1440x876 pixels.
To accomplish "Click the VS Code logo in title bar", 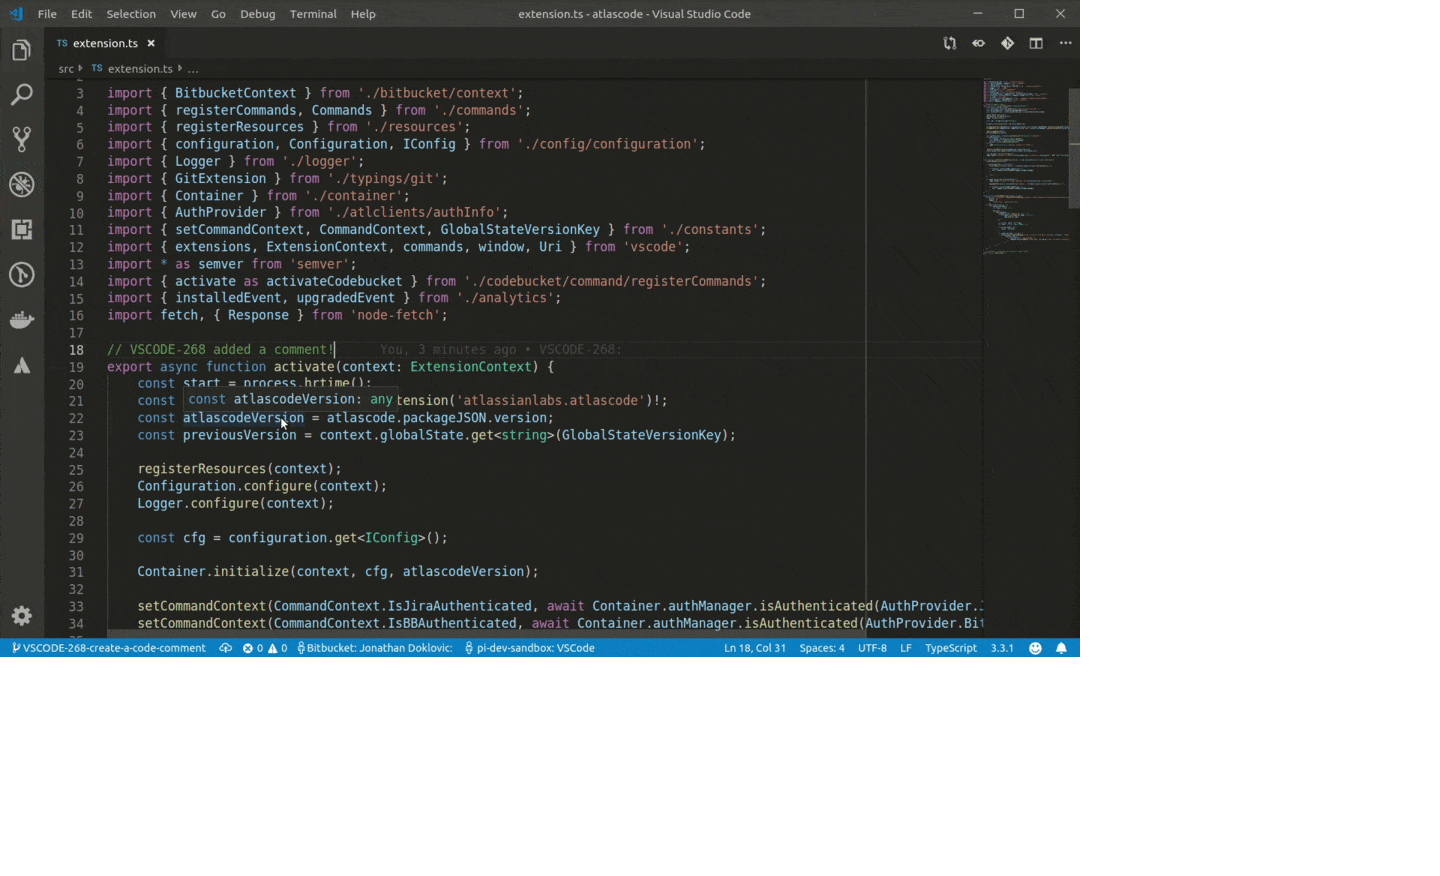I will coord(15,14).
